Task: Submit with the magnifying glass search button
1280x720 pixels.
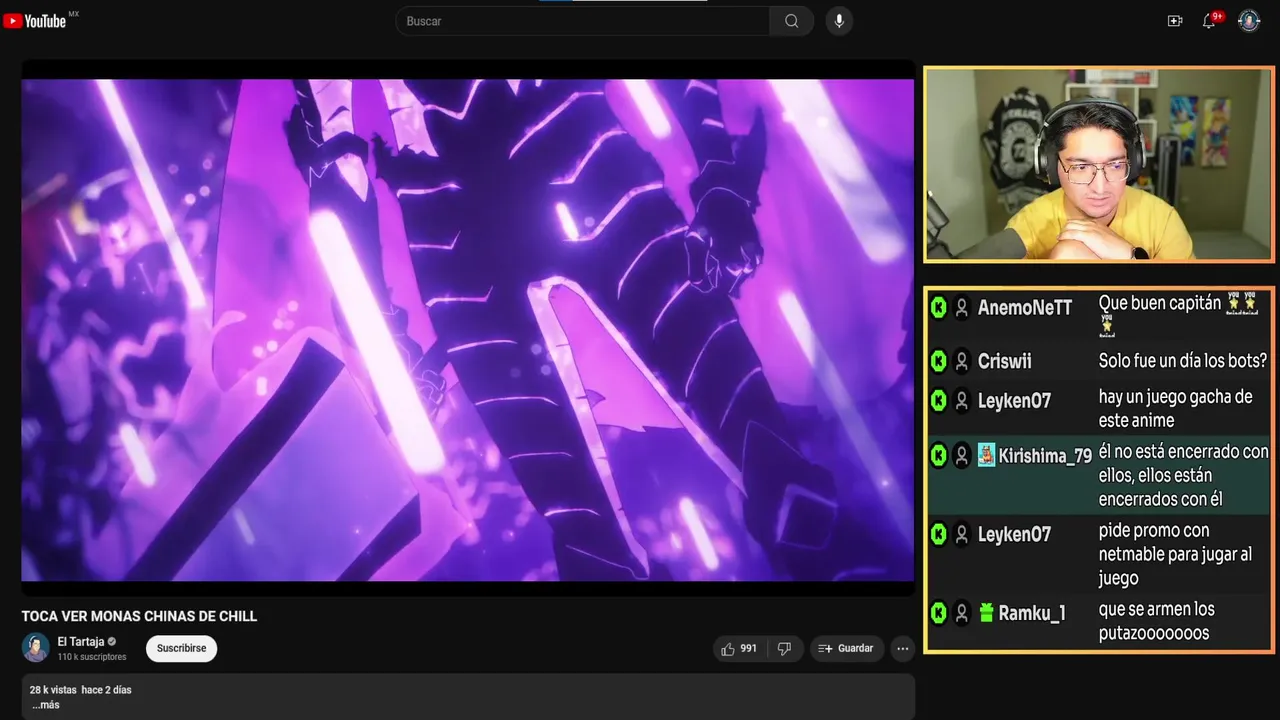Action: [791, 21]
